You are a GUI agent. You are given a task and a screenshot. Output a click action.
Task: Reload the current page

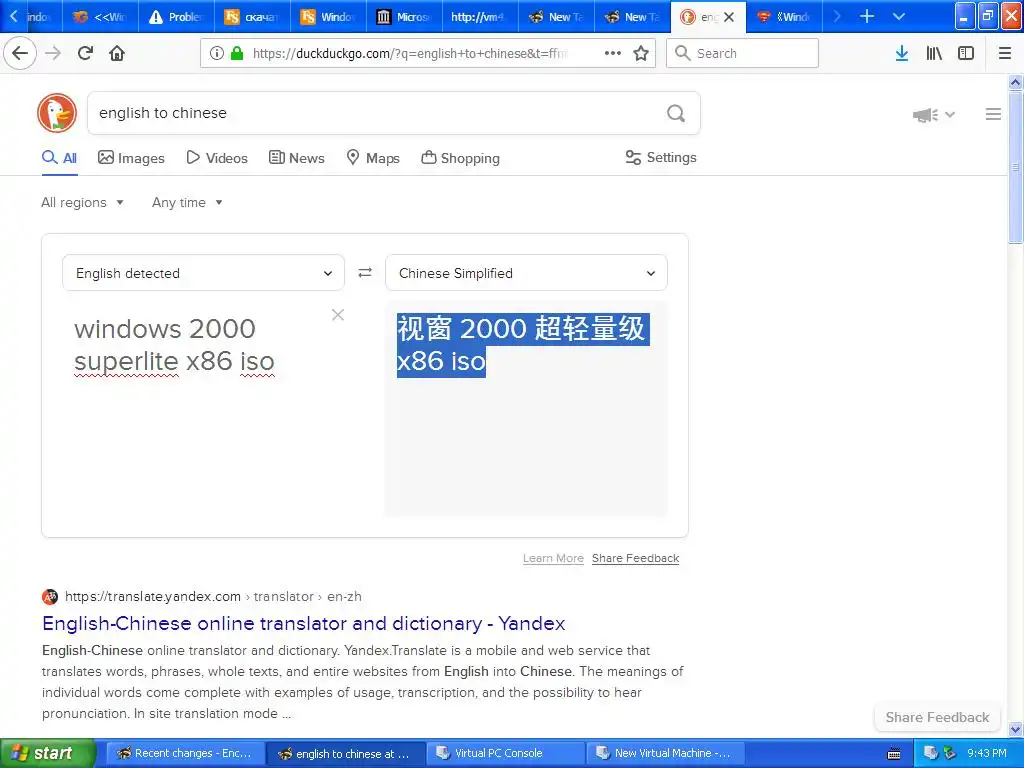click(x=85, y=53)
